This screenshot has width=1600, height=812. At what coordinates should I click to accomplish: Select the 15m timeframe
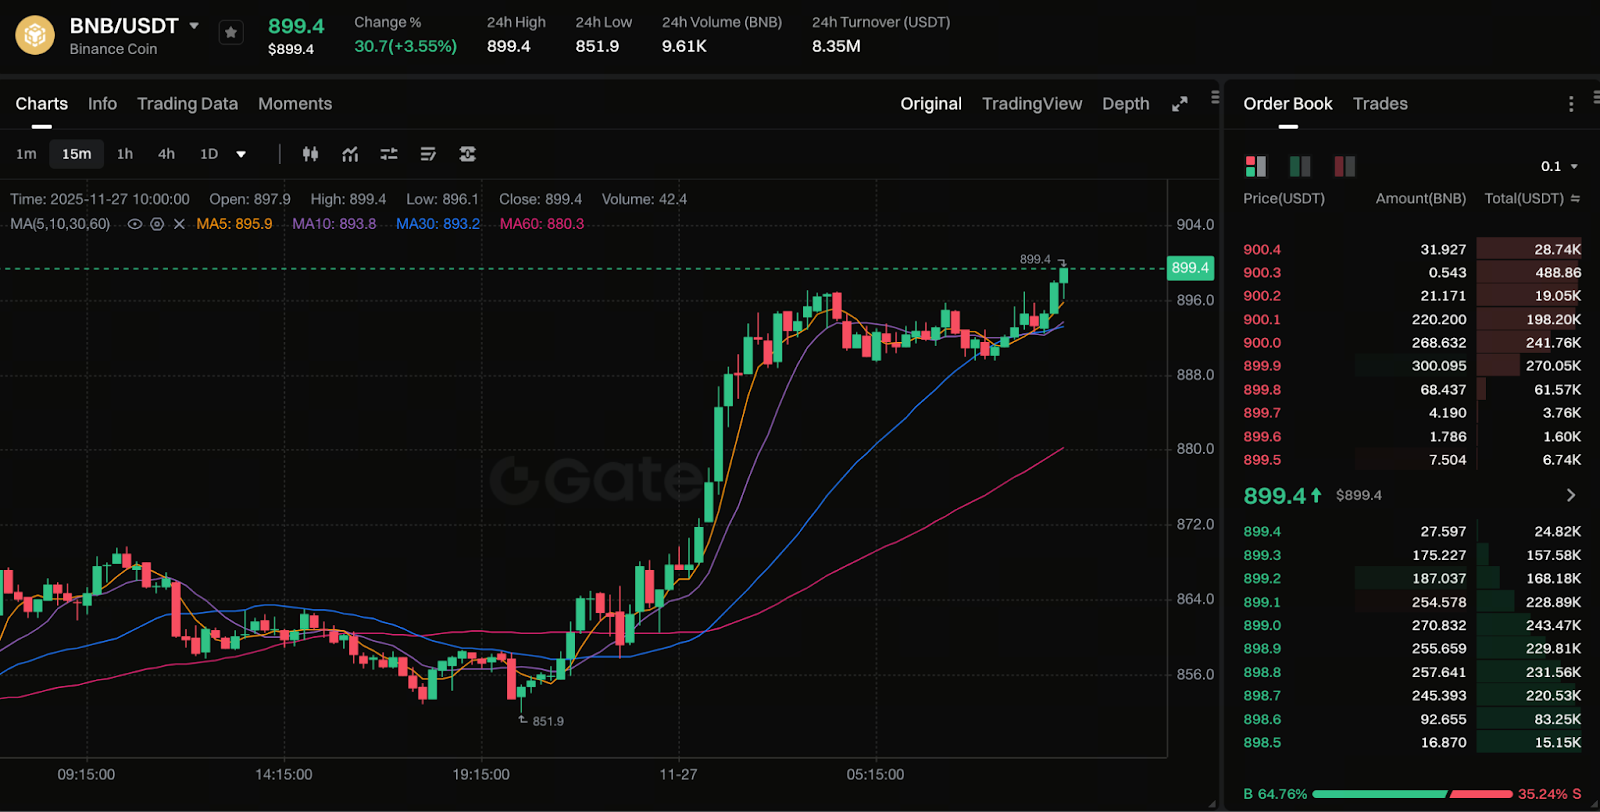(76, 154)
